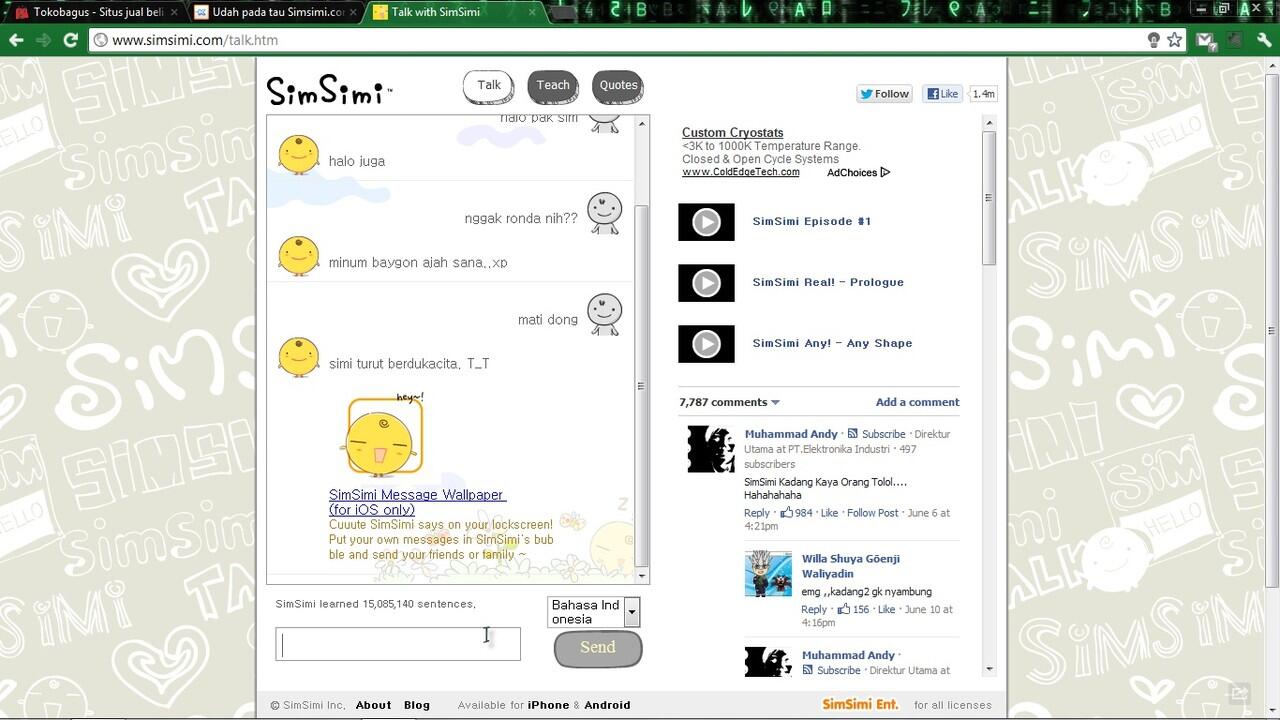Screen dimensions: 1280x720
Task: Open the Blog footer link
Action: (x=417, y=705)
